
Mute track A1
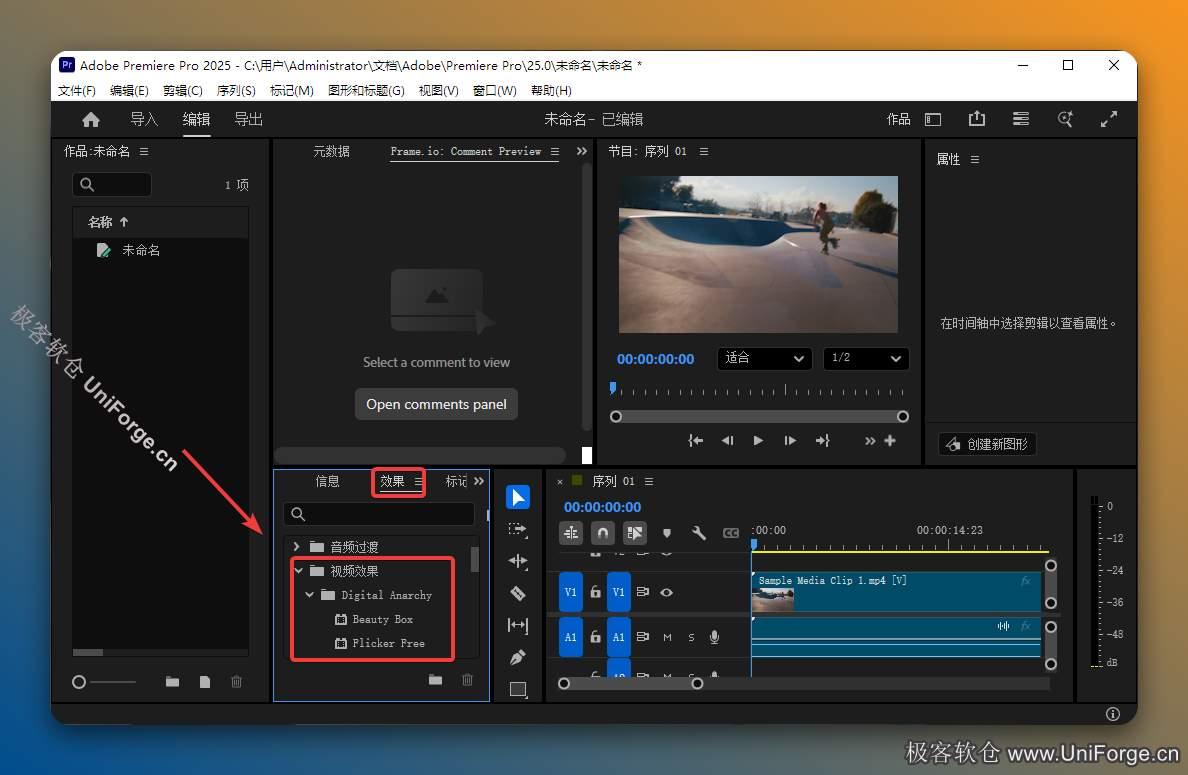pyautogui.click(x=667, y=637)
